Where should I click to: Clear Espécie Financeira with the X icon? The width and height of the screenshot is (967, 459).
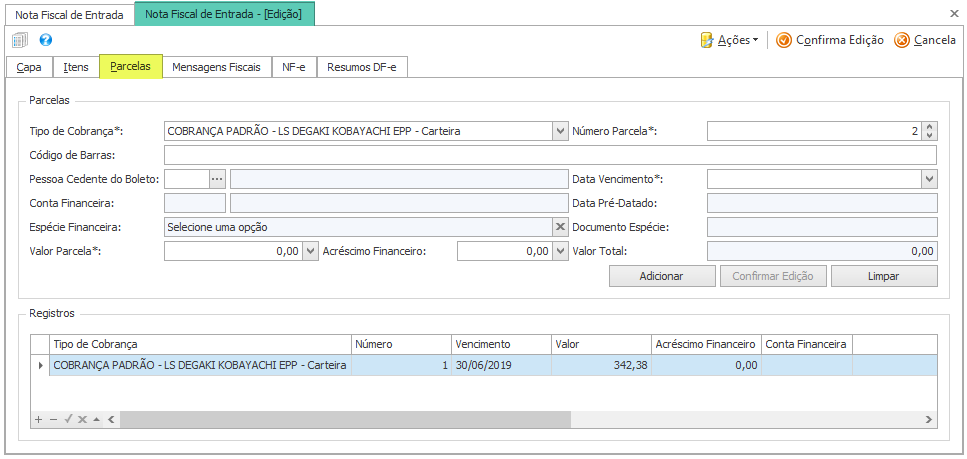[x=560, y=227]
